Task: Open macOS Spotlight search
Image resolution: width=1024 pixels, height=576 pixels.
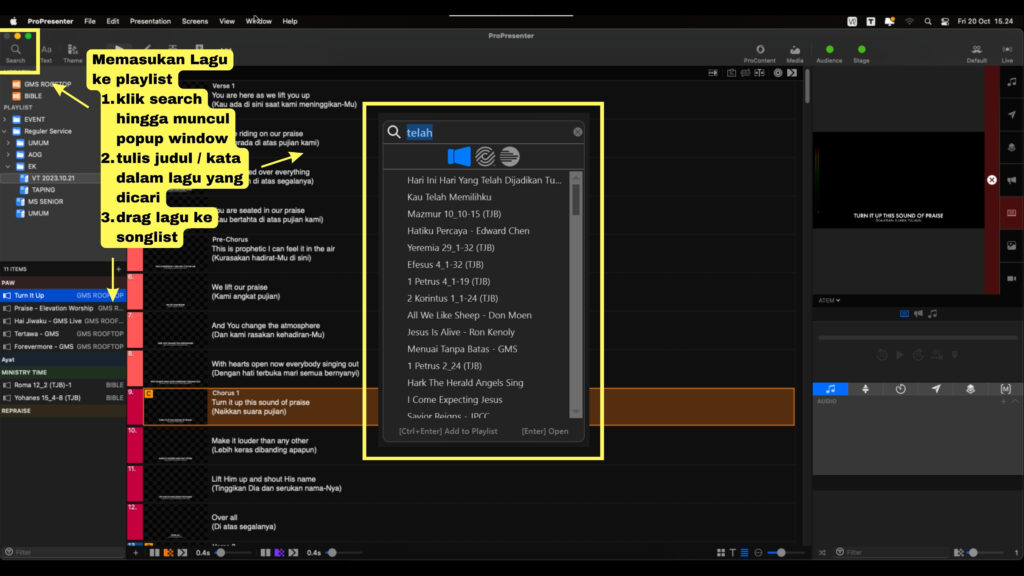Action: 927,22
